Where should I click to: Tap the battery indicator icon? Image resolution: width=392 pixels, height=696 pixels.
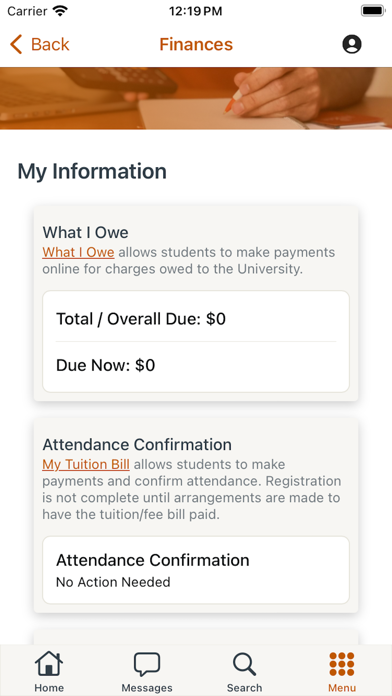pyautogui.click(x=372, y=11)
